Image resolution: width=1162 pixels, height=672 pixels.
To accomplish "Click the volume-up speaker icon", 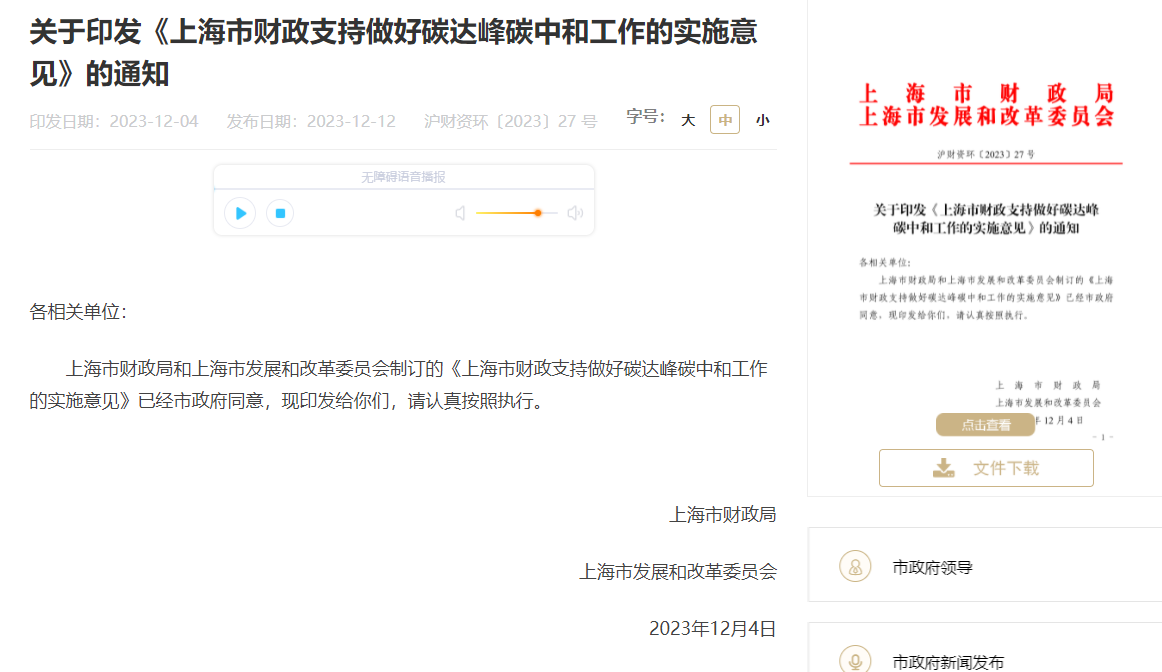I will point(574,213).
